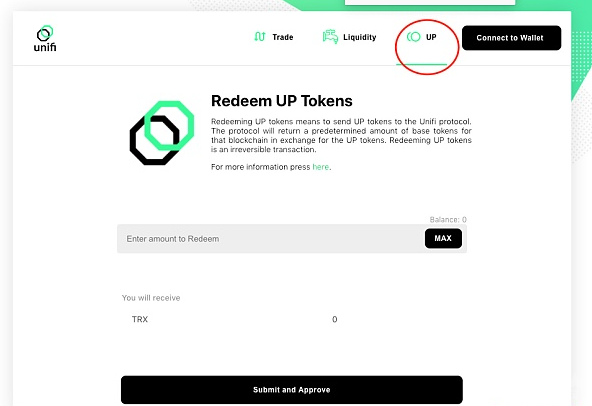Click the Redeem UP Tokens heading
Viewport: 592px width, 406px height.
[282, 101]
